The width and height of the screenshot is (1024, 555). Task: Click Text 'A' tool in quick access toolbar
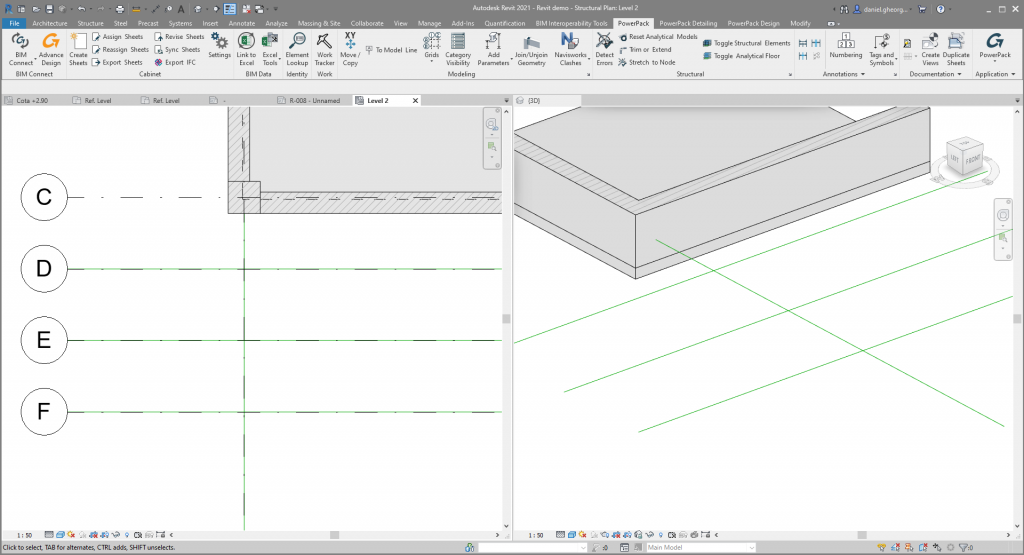[x=181, y=9]
